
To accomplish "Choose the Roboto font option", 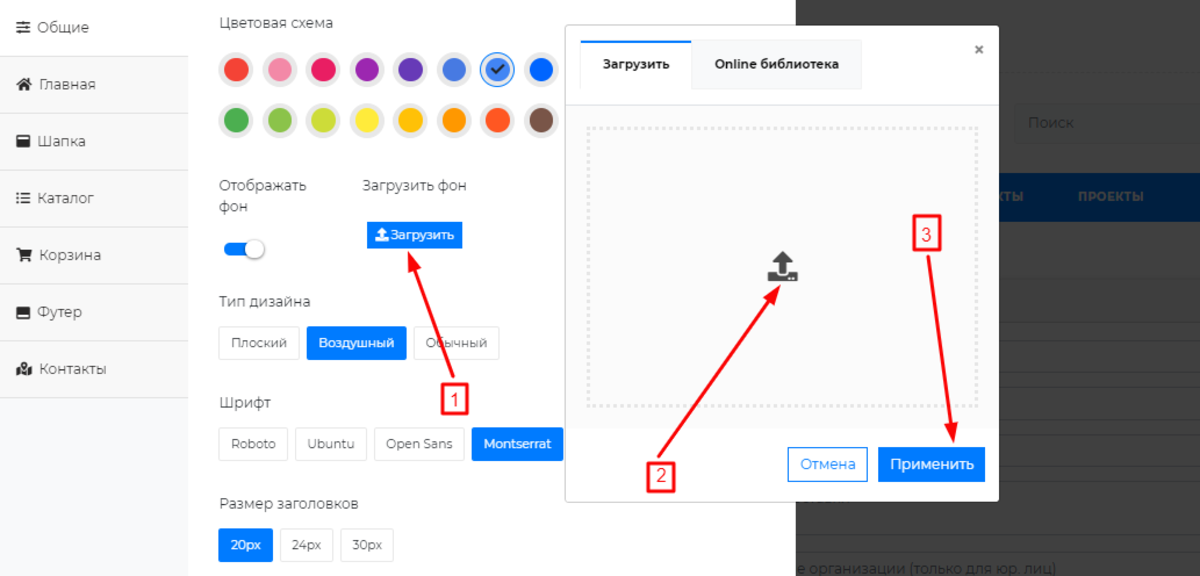I will [253, 444].
